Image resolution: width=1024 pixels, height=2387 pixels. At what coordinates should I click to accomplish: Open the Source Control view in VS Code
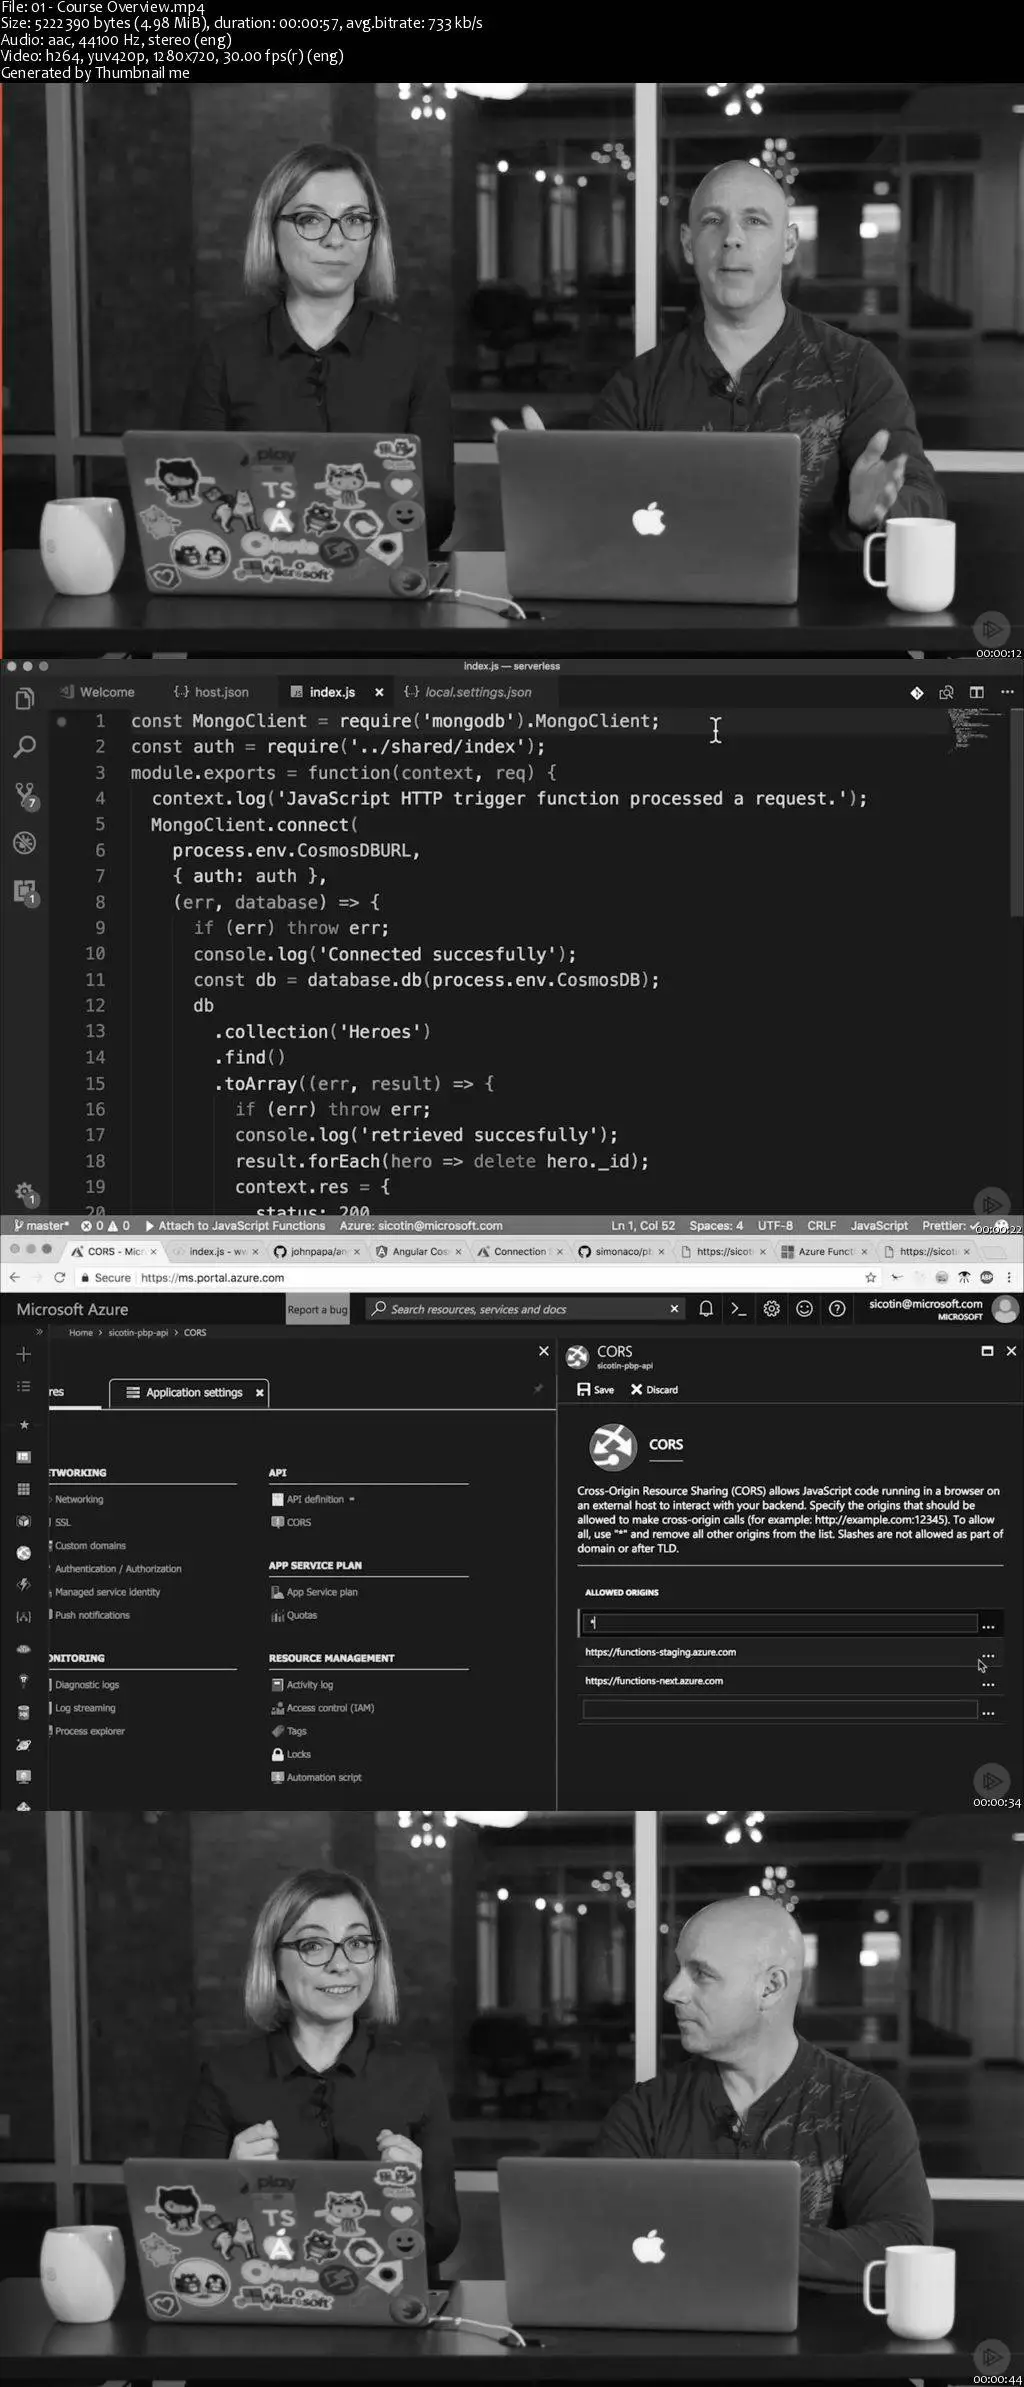coord(25,795)
